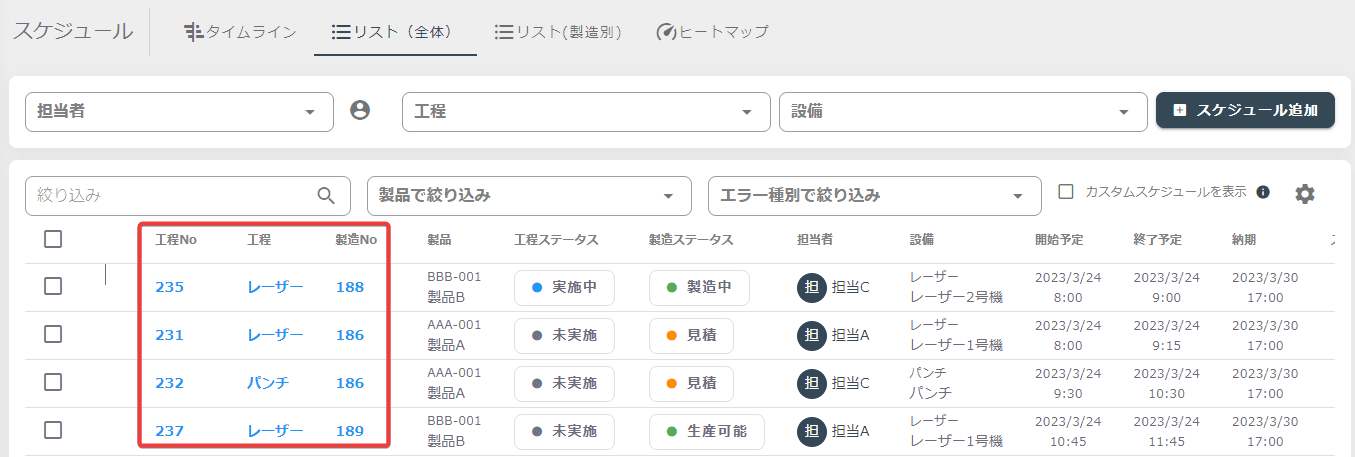Click the info icon next to カスタムスケジュールを表示
Image resolution: width=1355 pixels, height=457 pixels.
click(x=1263, y=192)
